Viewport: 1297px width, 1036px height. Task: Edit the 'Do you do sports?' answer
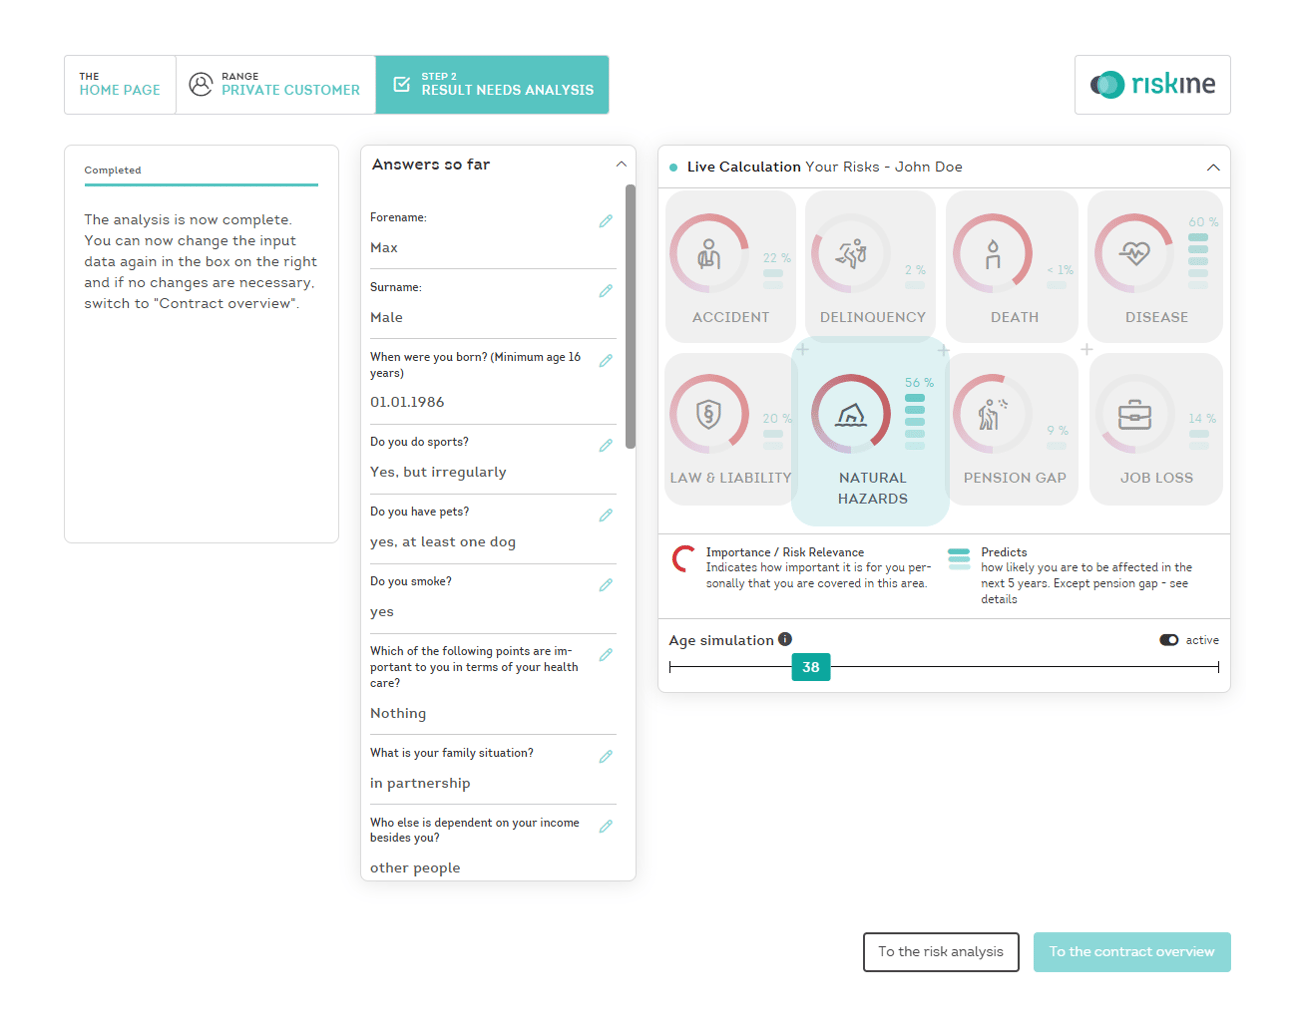[606, 446]
